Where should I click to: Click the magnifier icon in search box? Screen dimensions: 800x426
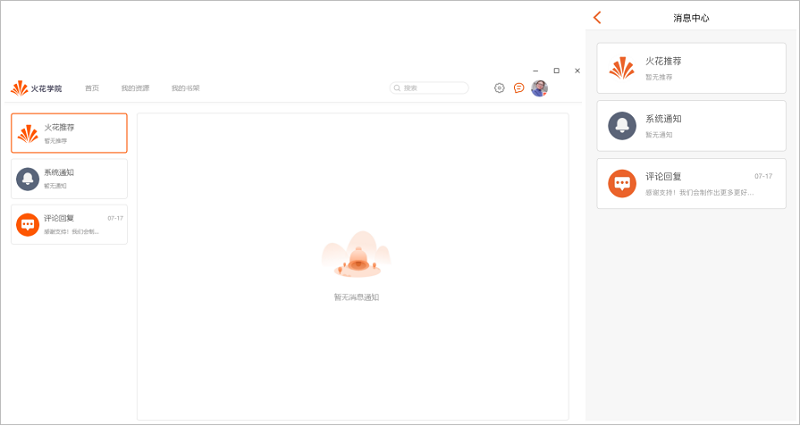tap(398, 88)
